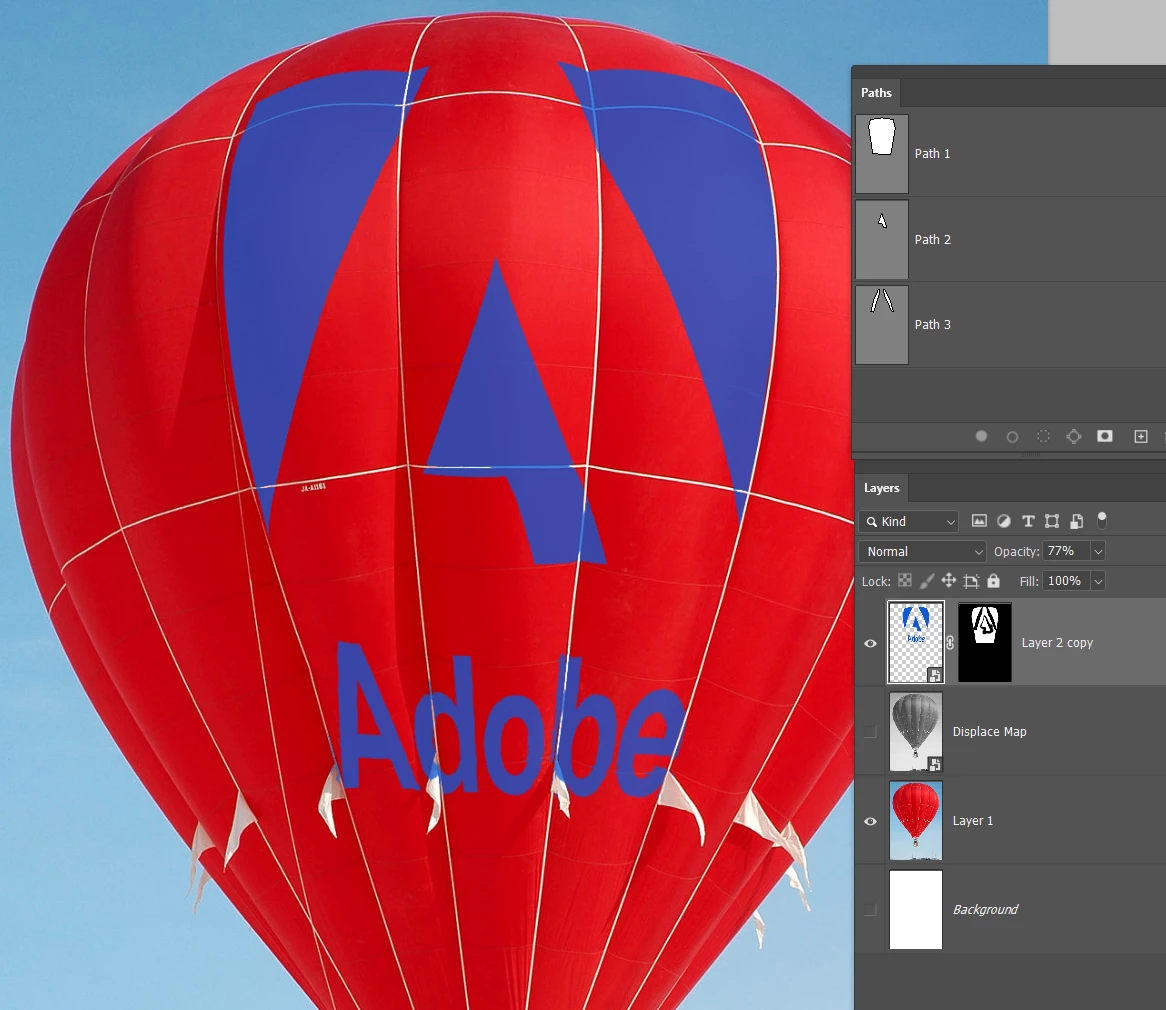
Task: Create a new path icon
Action: pyautogui.click(x=1141, y=437)
